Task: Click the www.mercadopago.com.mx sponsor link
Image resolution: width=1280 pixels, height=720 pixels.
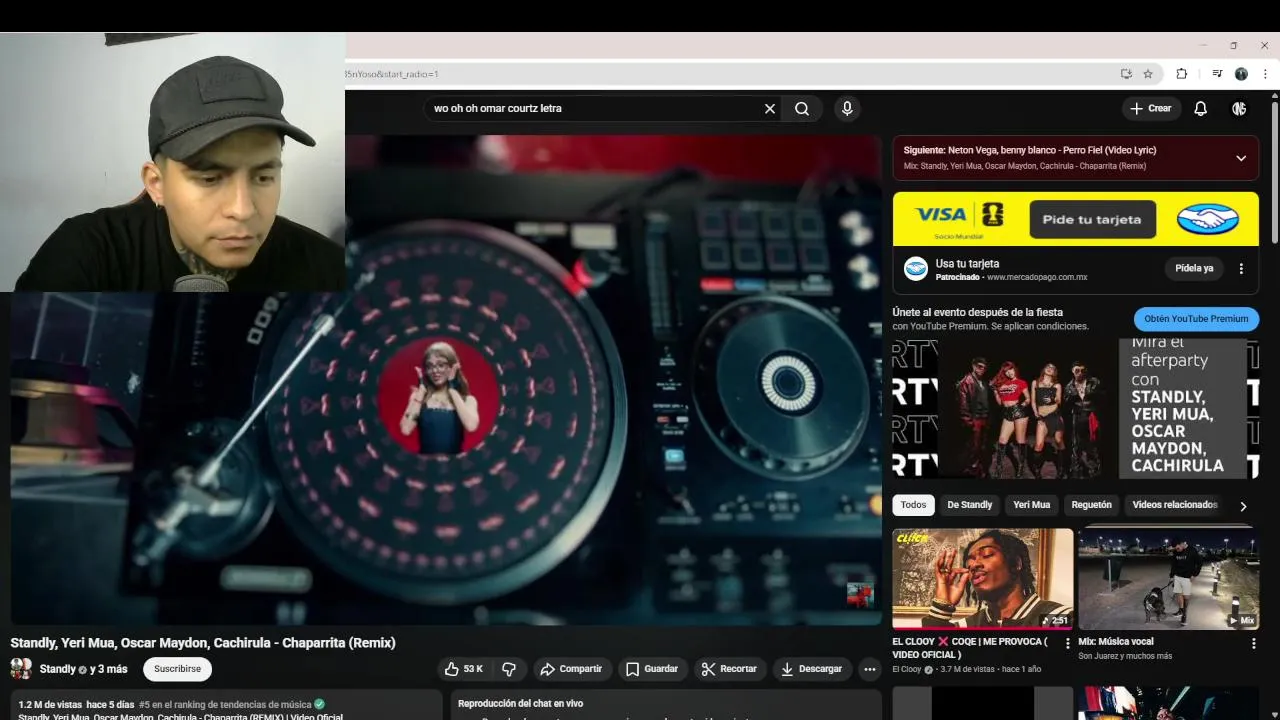Action: 1037,277
